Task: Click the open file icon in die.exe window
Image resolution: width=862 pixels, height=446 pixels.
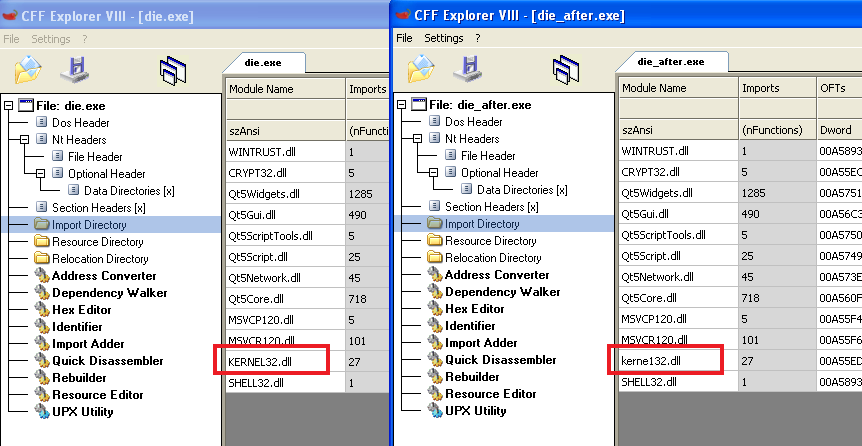Action: (27, 69)
